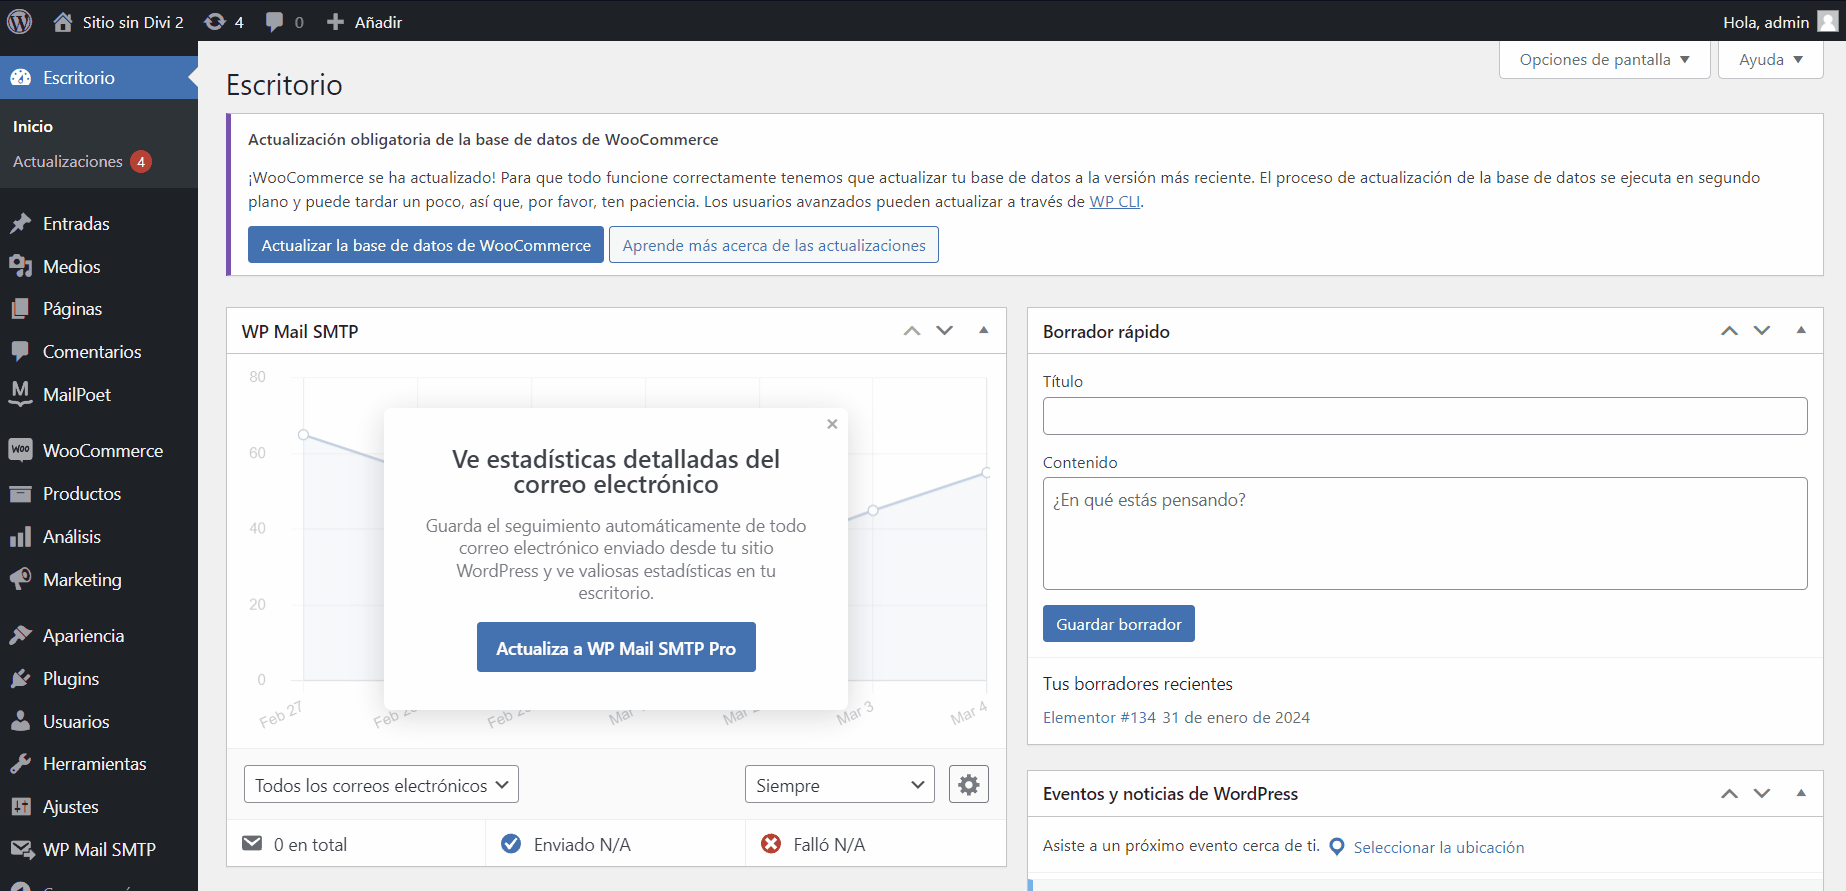The height and width of the screenshot is (891, 1846).
Task: Click into the Título input field
Action: click(x=1424, y=416)
